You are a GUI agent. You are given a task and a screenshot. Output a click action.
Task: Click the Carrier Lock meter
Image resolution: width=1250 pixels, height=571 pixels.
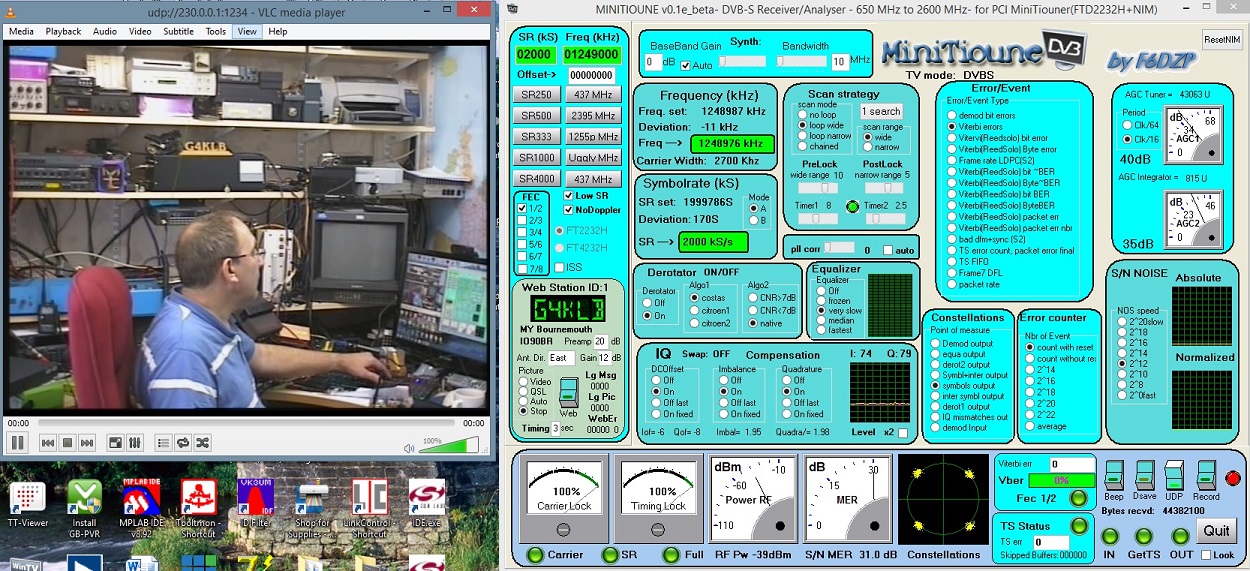[566, 500]
